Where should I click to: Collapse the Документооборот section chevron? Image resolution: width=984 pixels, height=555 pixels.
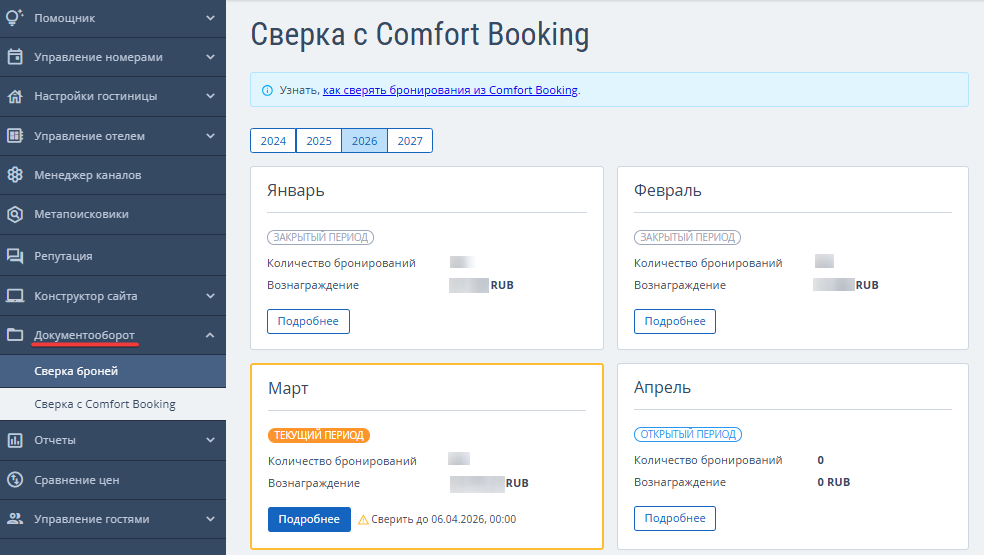click(x=210, y=335)
